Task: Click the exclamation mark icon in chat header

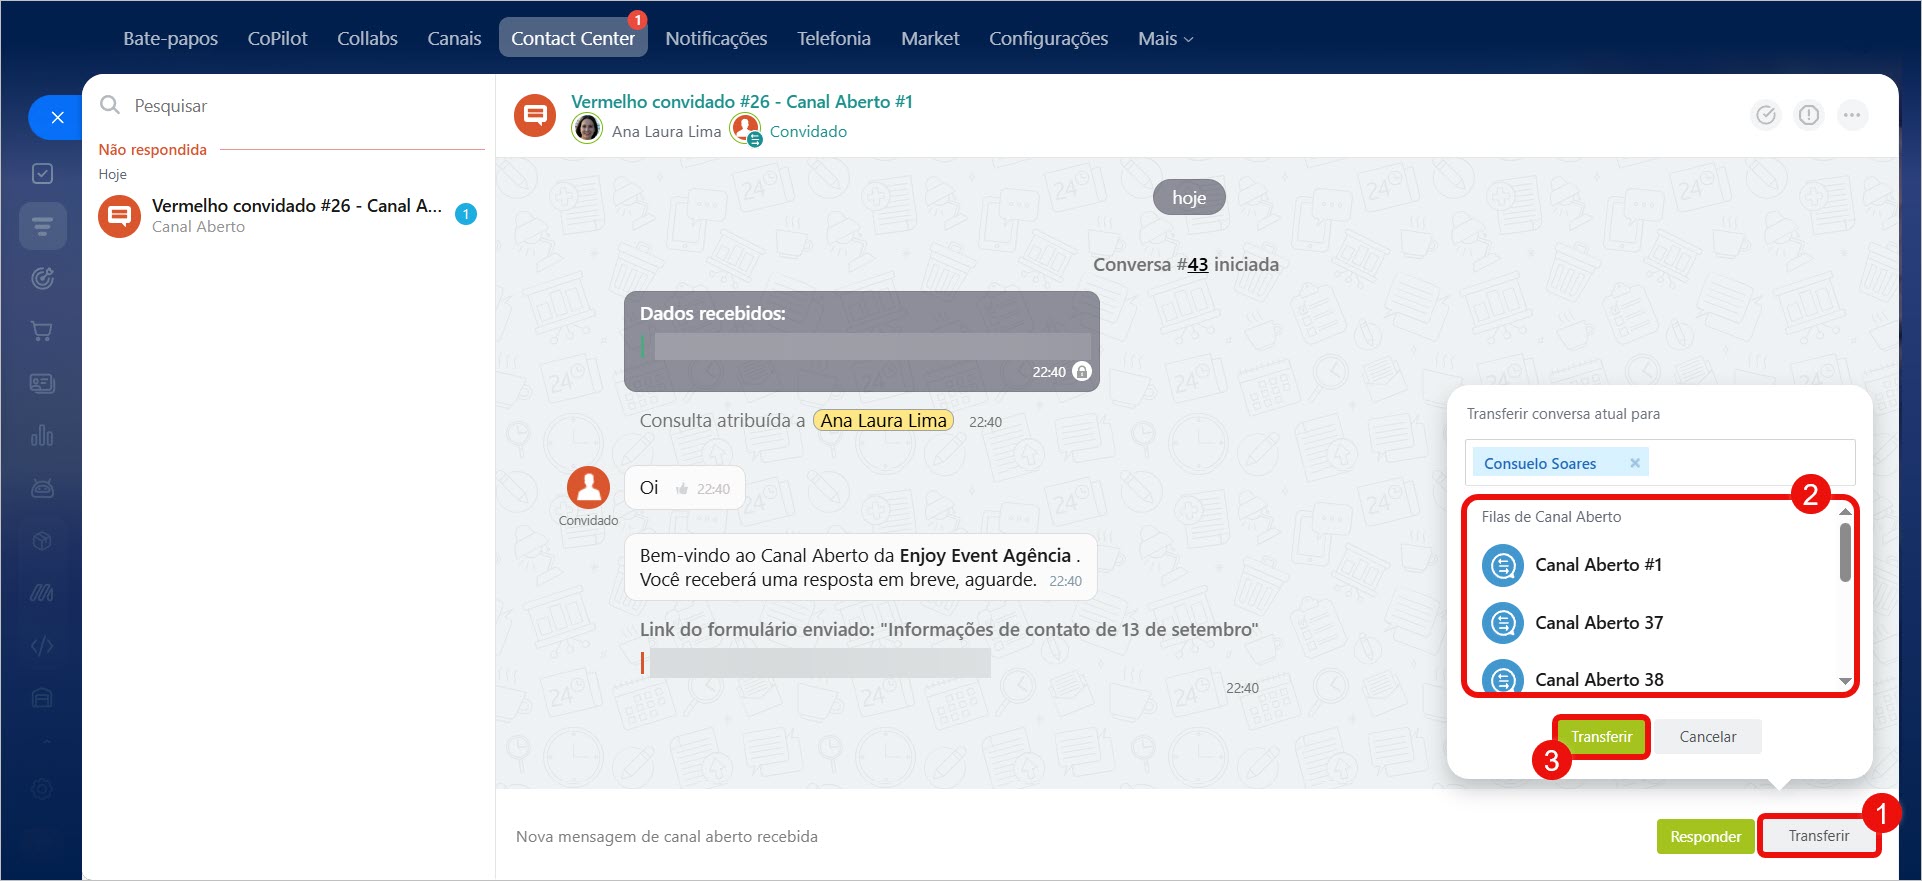Action: 1809,115
